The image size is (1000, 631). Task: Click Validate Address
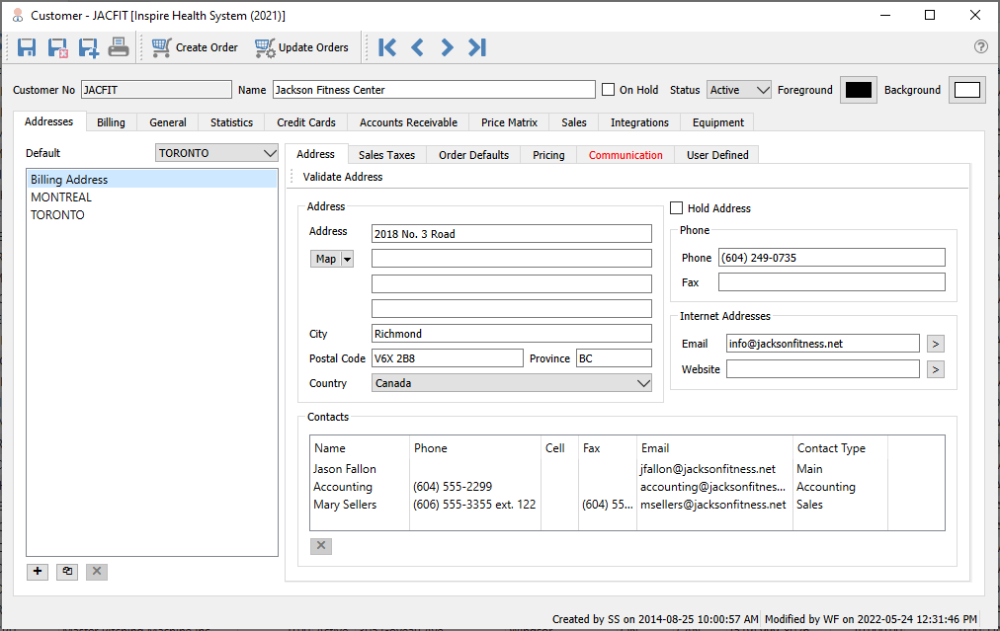pos(342,177)
